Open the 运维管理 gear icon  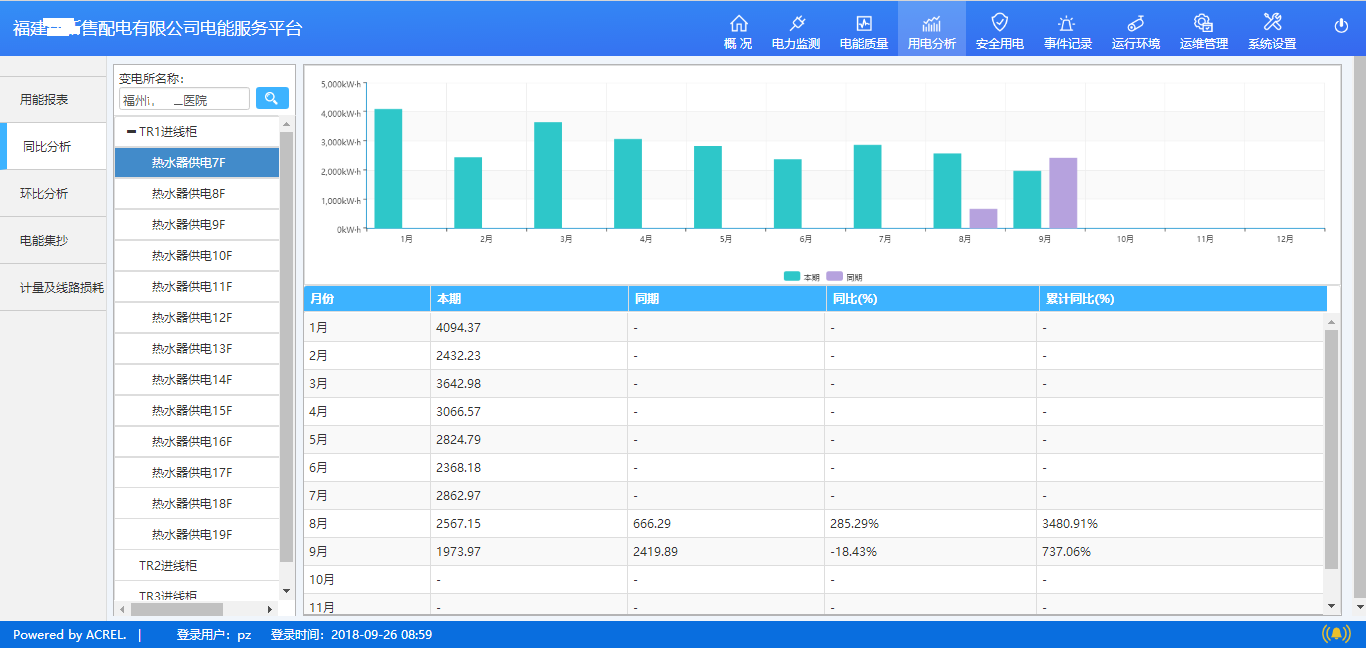pos(1203,23)
